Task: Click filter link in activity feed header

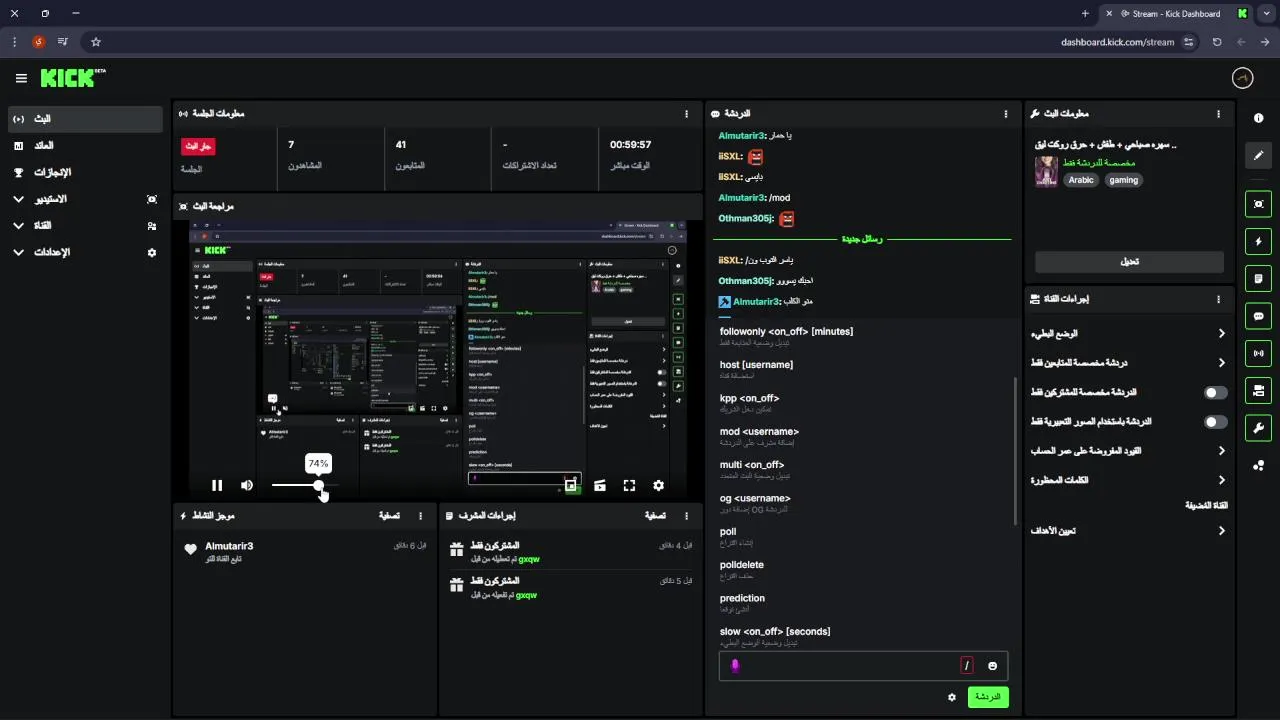Action: pyautogui.click(x=389, y=516)
